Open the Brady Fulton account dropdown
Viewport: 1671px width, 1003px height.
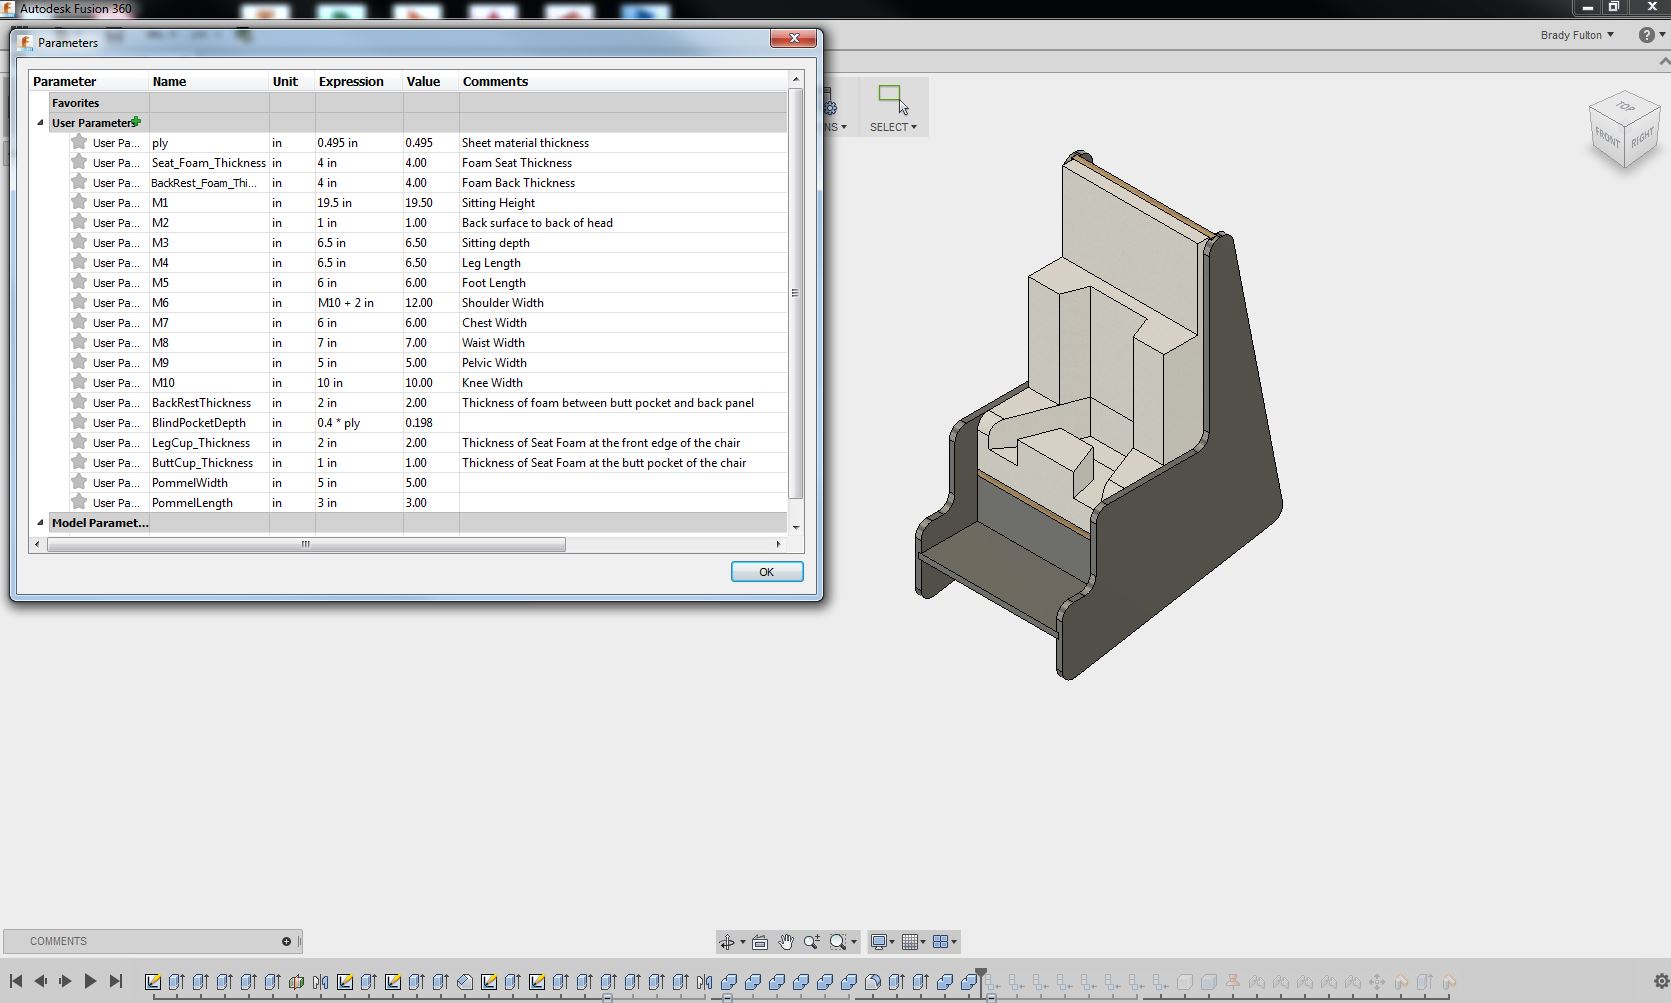[1577, 35]
